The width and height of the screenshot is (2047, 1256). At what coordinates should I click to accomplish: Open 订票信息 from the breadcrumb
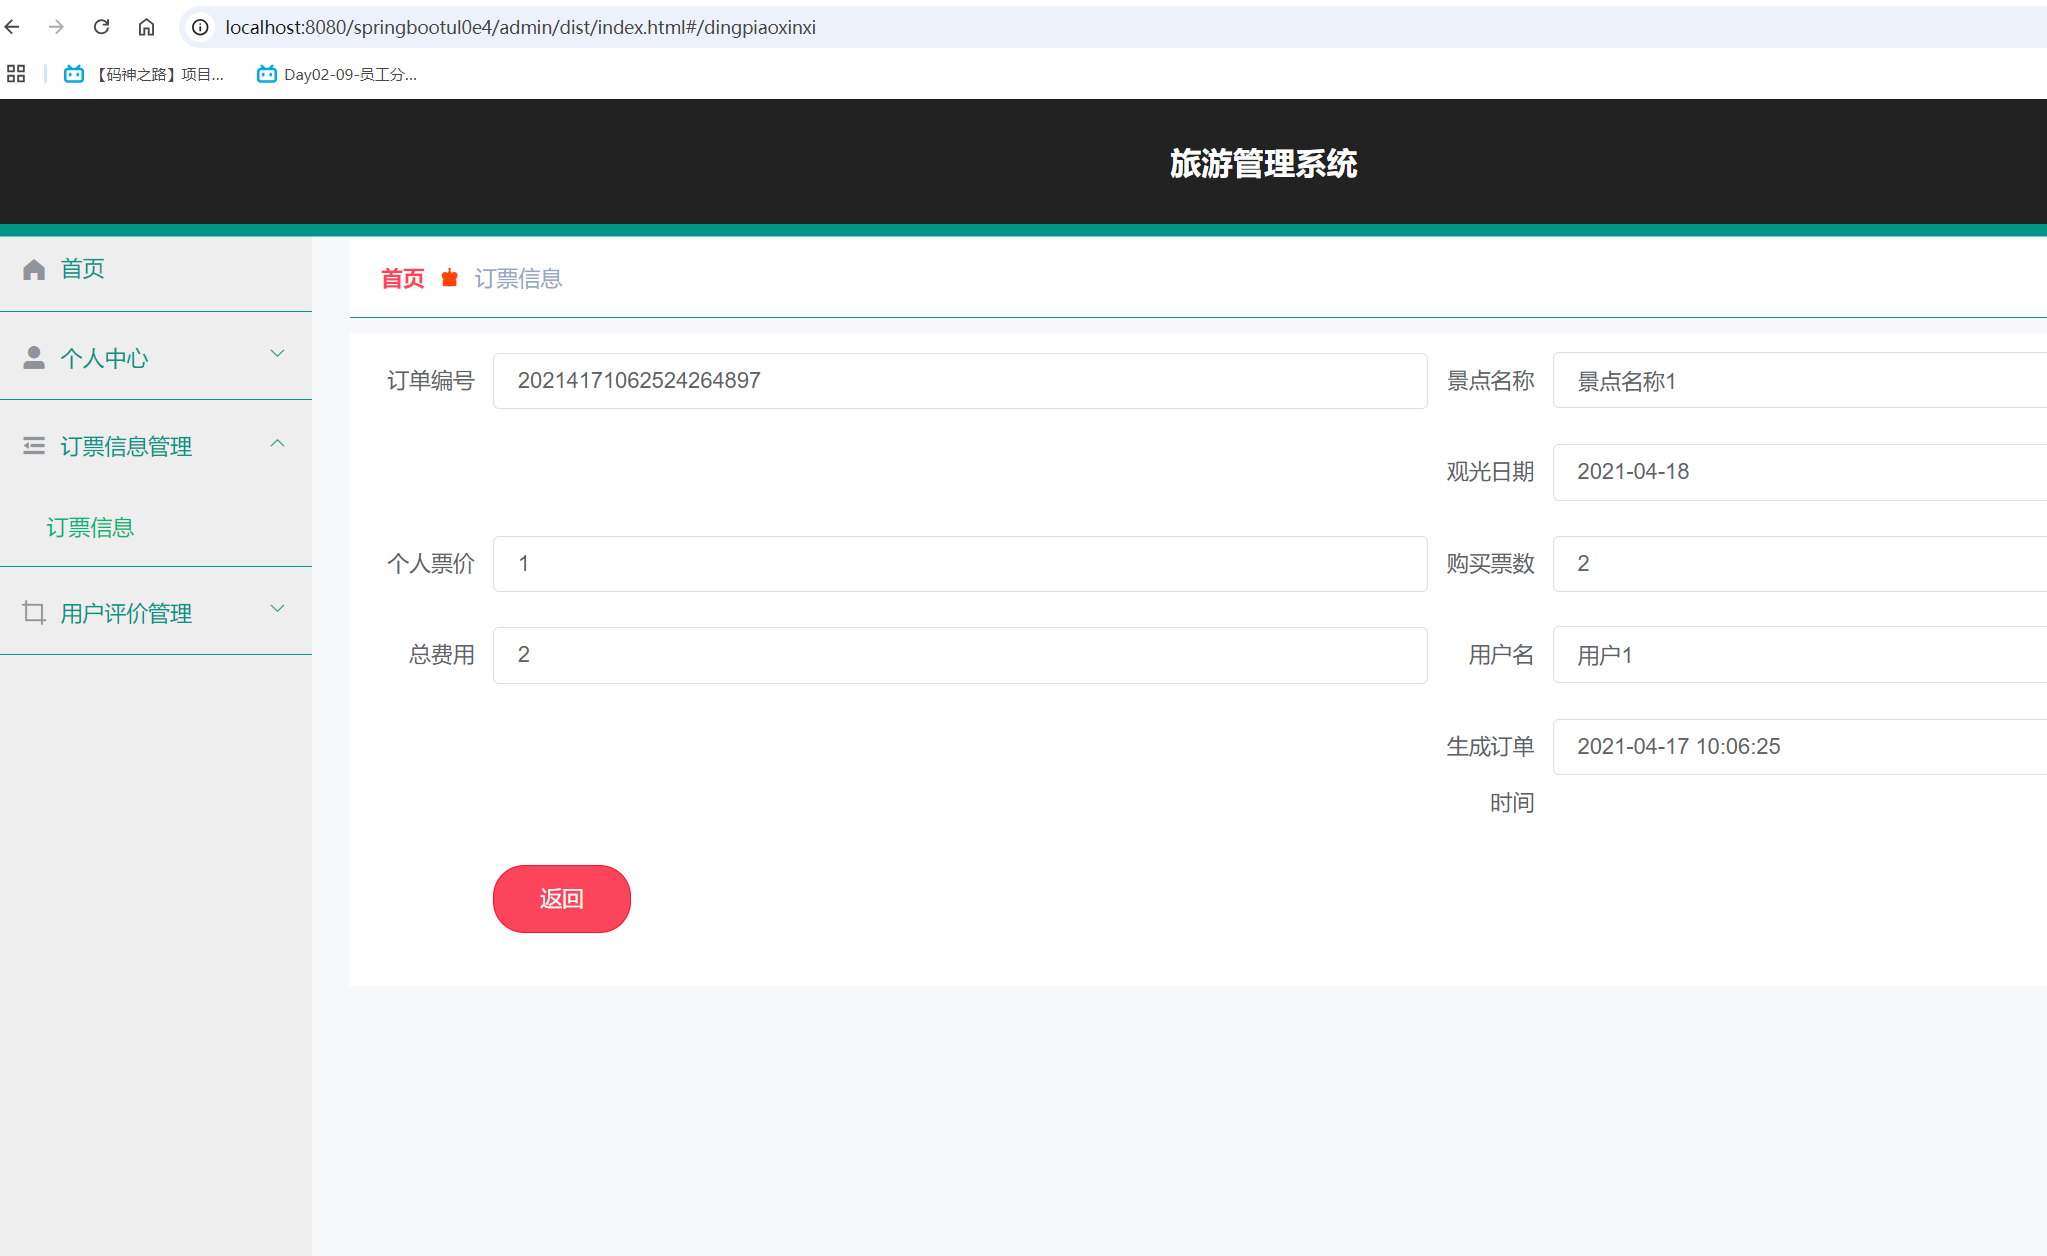click(x=518, y=278)
